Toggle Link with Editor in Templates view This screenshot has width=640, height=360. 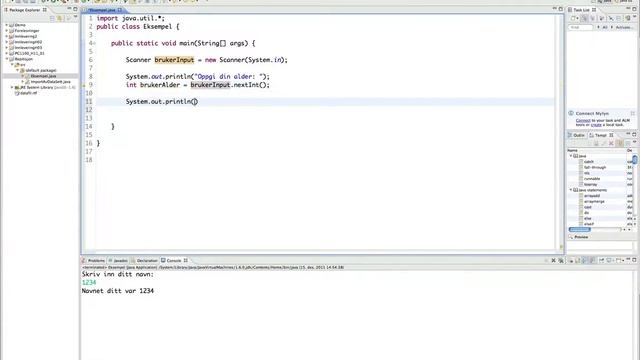tap(620, 143)
